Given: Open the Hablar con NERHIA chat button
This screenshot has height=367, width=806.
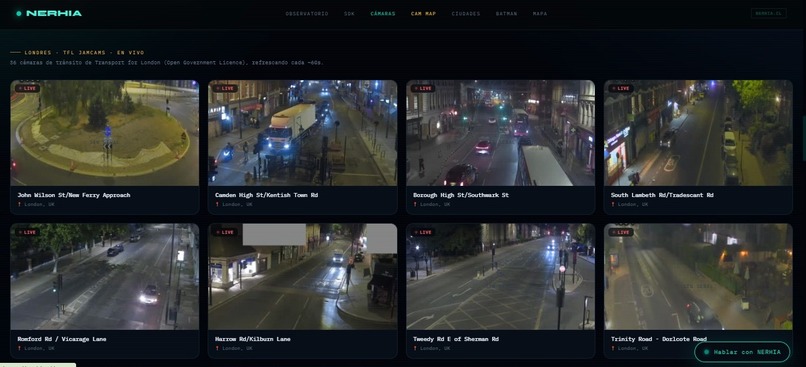Looking at the screenshot, I should [742, 352].
